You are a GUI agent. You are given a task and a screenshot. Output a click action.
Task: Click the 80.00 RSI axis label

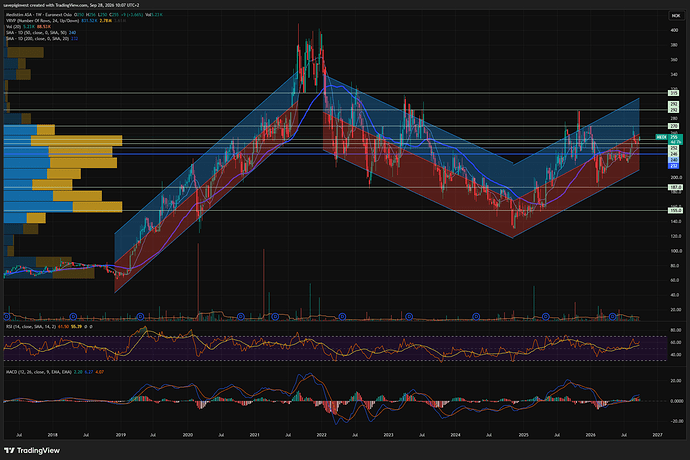click(676, 330)
